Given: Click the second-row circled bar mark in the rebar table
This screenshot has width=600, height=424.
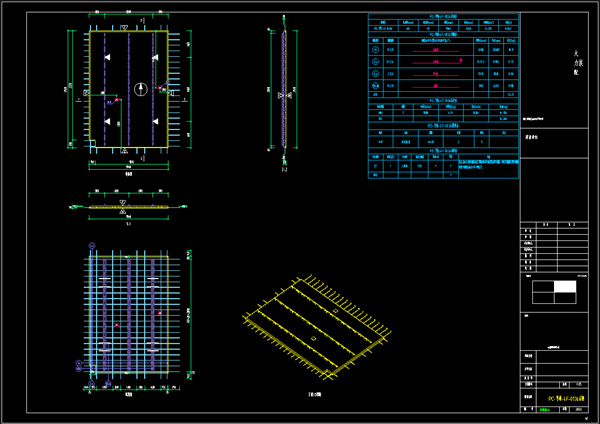Looking at the screenshot, I should pyautogui.click(x=375, y=62).
